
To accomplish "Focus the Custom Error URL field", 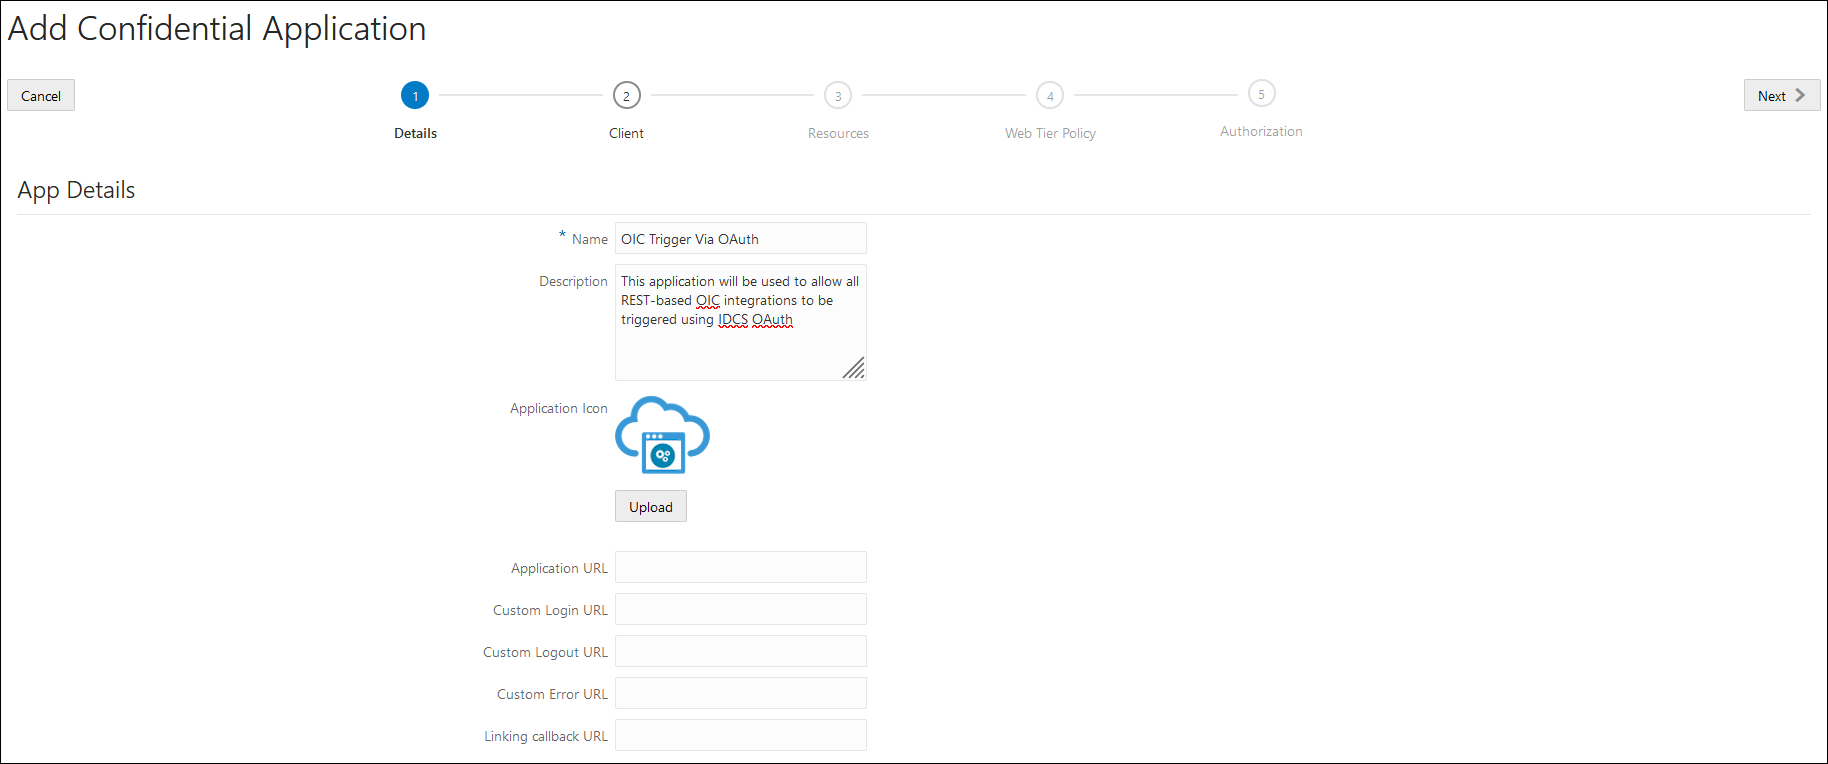I will pos(741,693).
